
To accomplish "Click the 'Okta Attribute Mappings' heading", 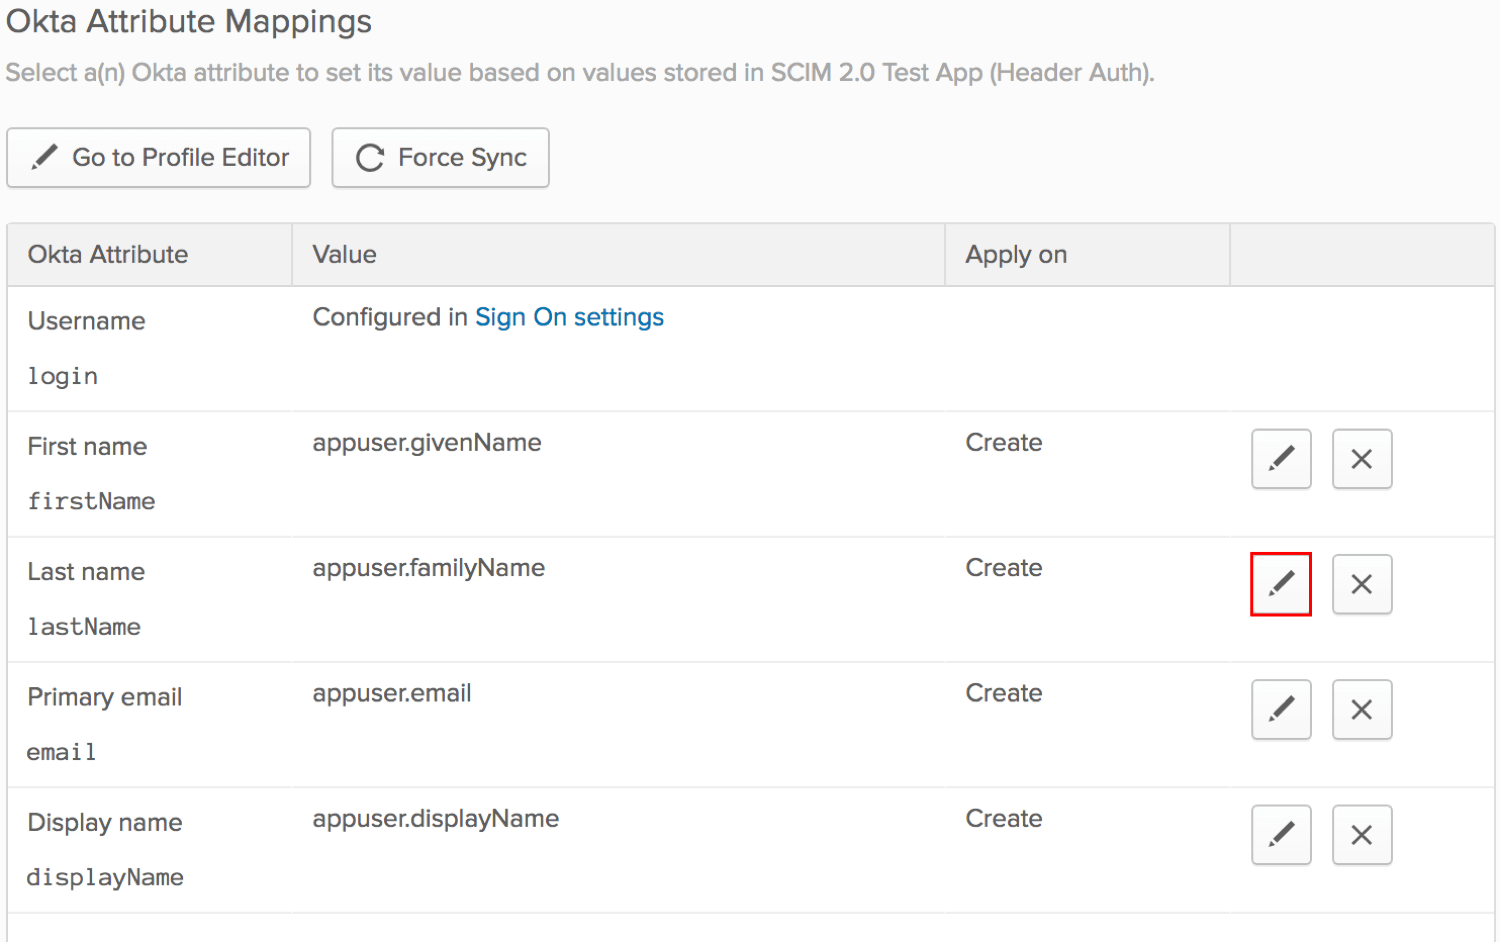I will click(189, 21).
